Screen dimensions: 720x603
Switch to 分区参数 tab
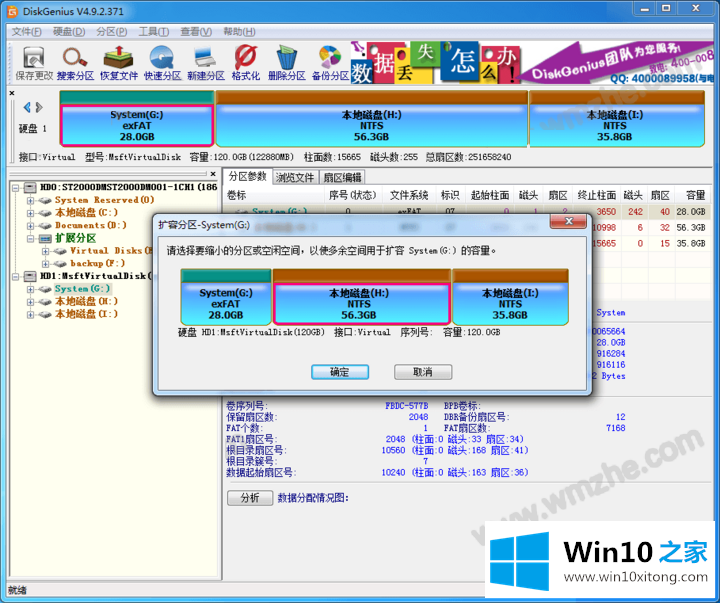point(248,176)
